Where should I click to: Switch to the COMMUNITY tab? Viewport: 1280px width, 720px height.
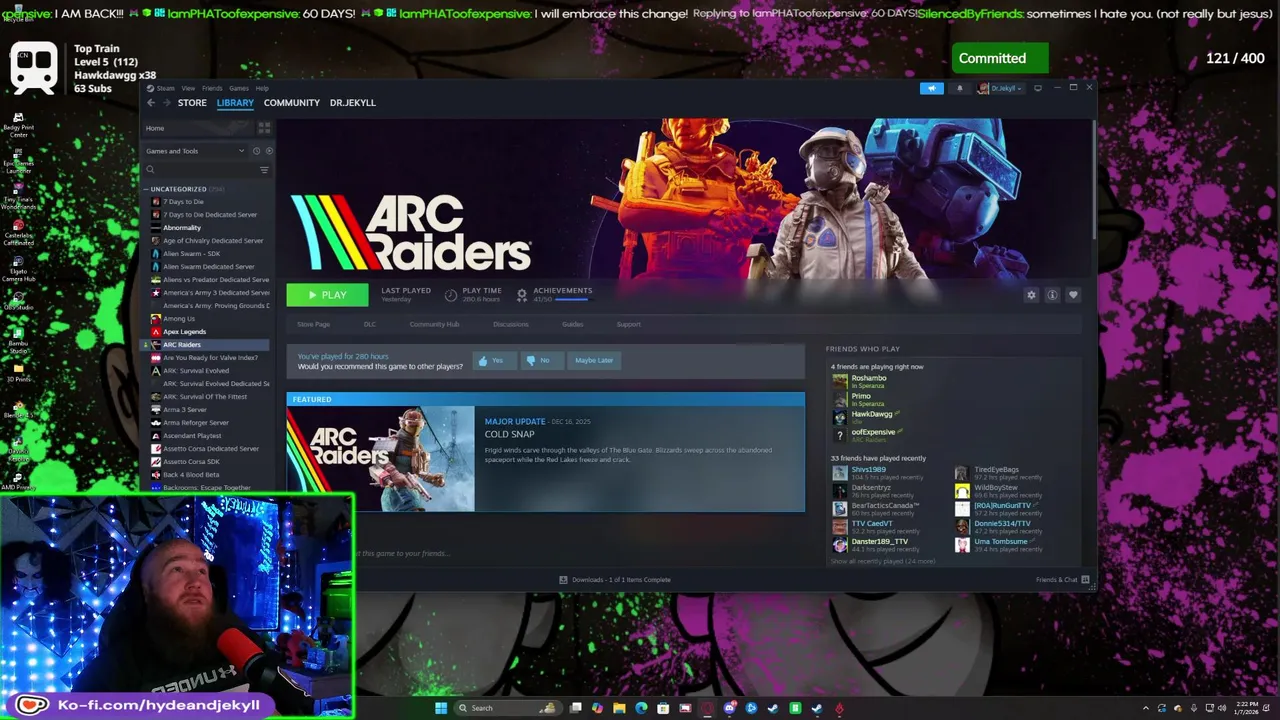tap(292, 103)
